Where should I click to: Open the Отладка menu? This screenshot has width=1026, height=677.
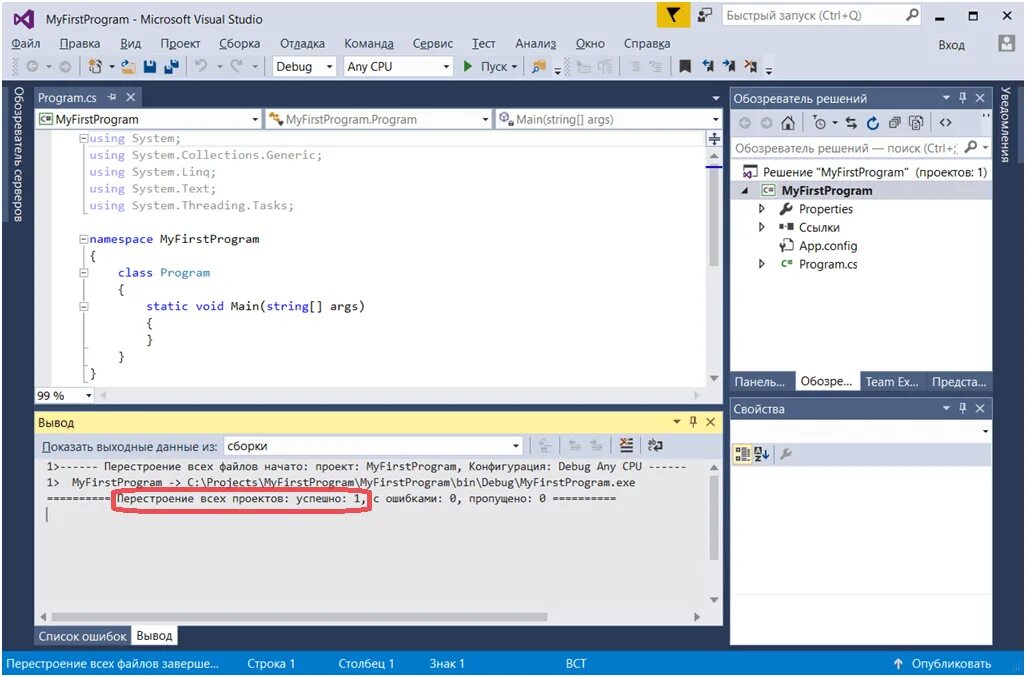302,43
